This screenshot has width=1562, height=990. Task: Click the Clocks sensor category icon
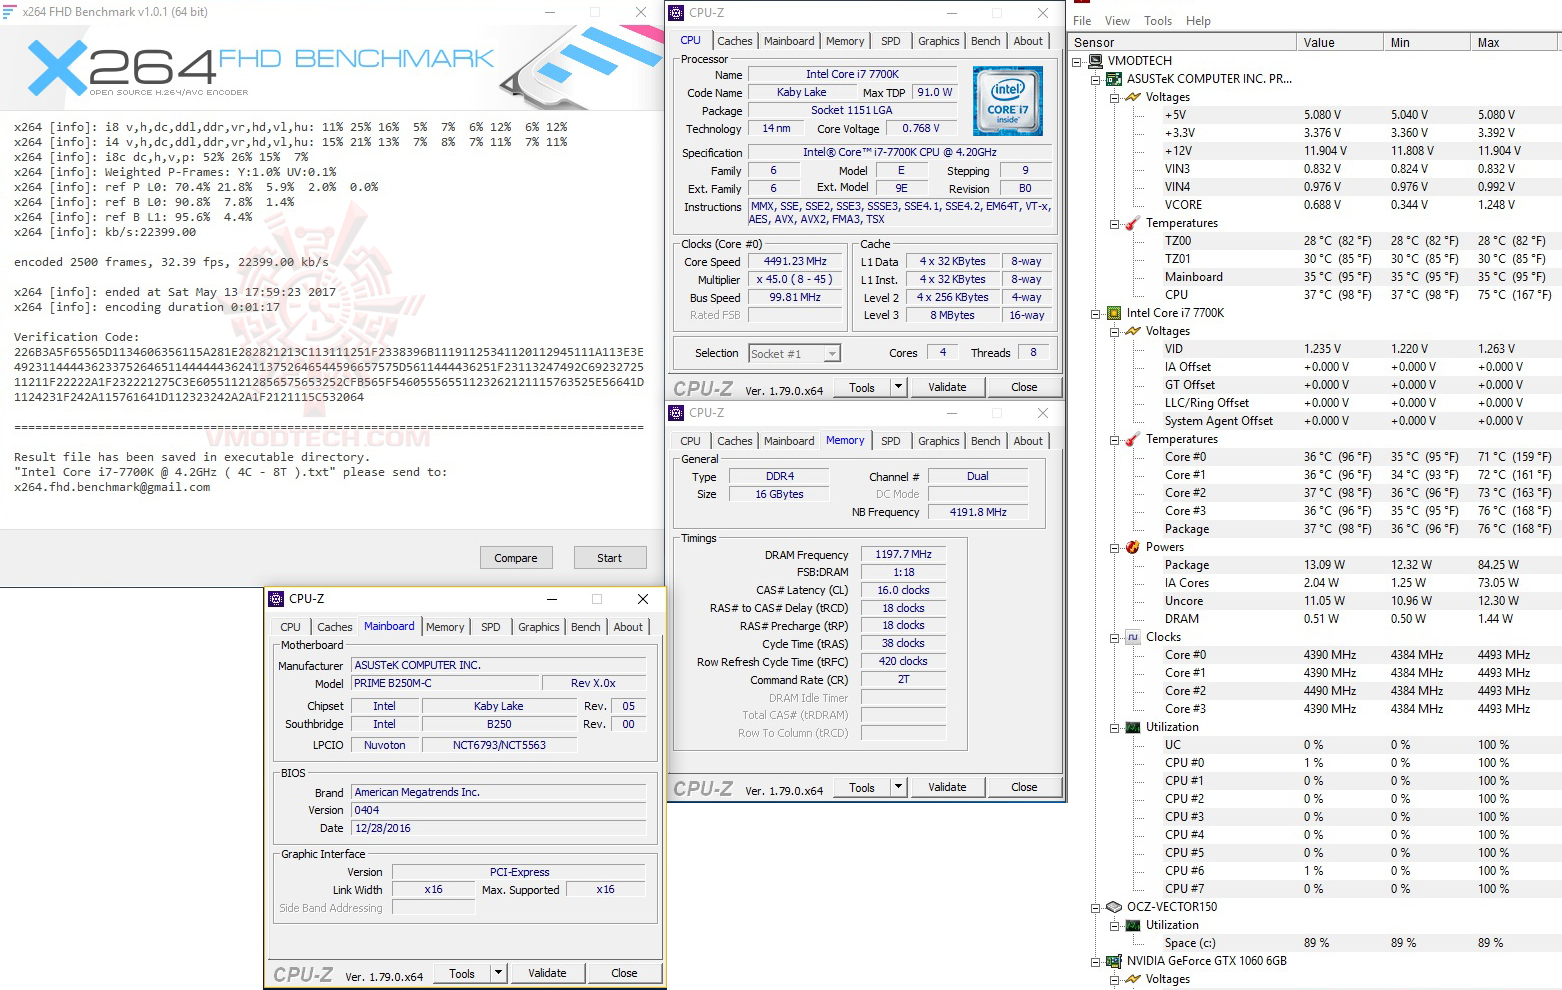1133,636
